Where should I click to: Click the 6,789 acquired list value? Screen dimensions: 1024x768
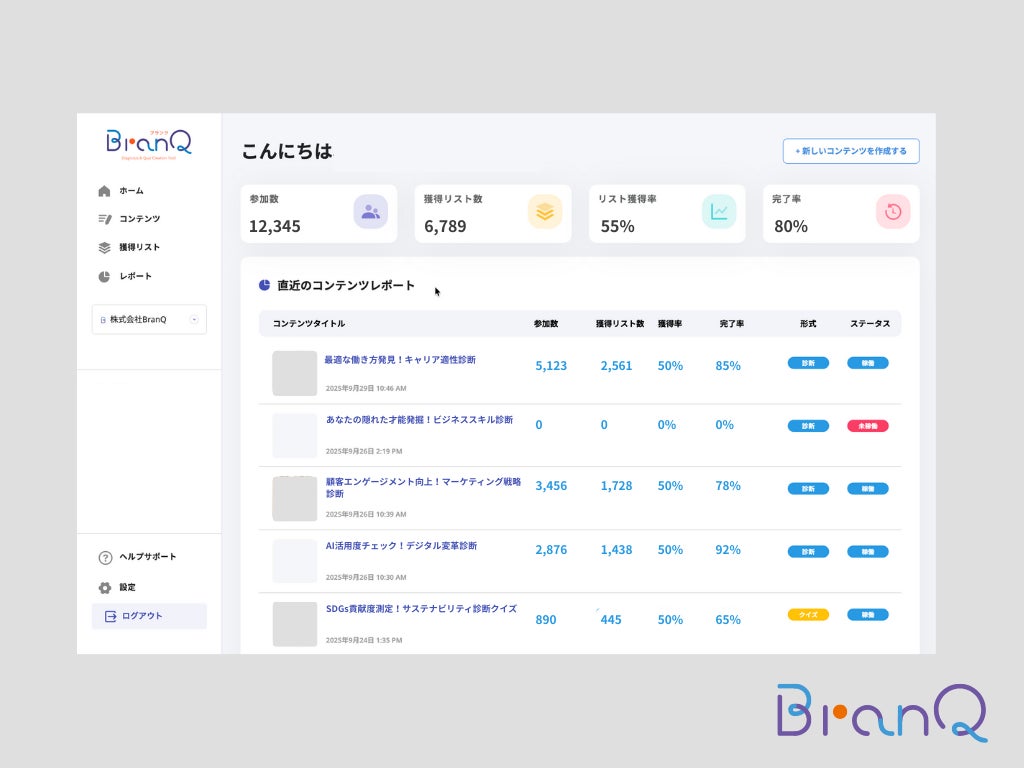[x=445, y=227]
